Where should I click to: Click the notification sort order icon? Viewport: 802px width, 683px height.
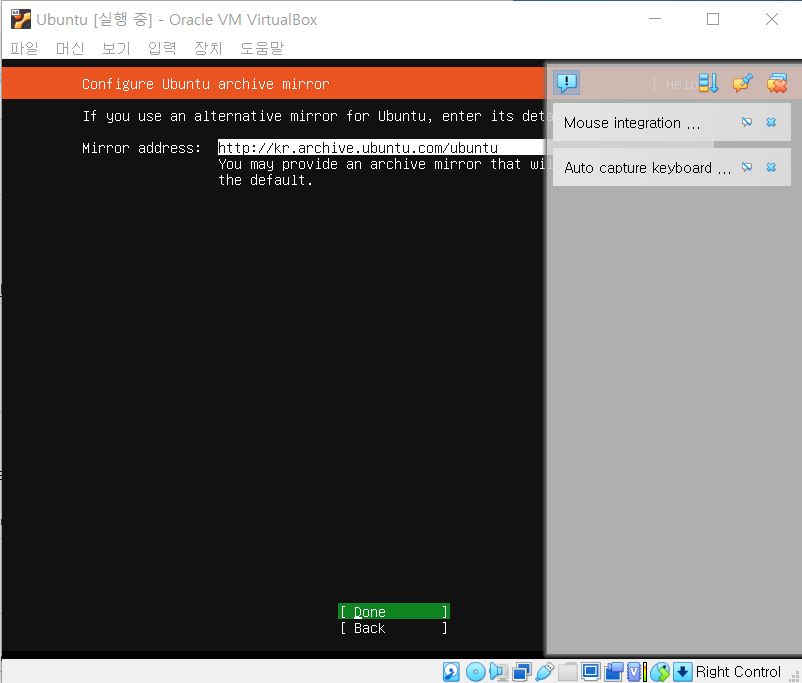[x=709, y=83]
